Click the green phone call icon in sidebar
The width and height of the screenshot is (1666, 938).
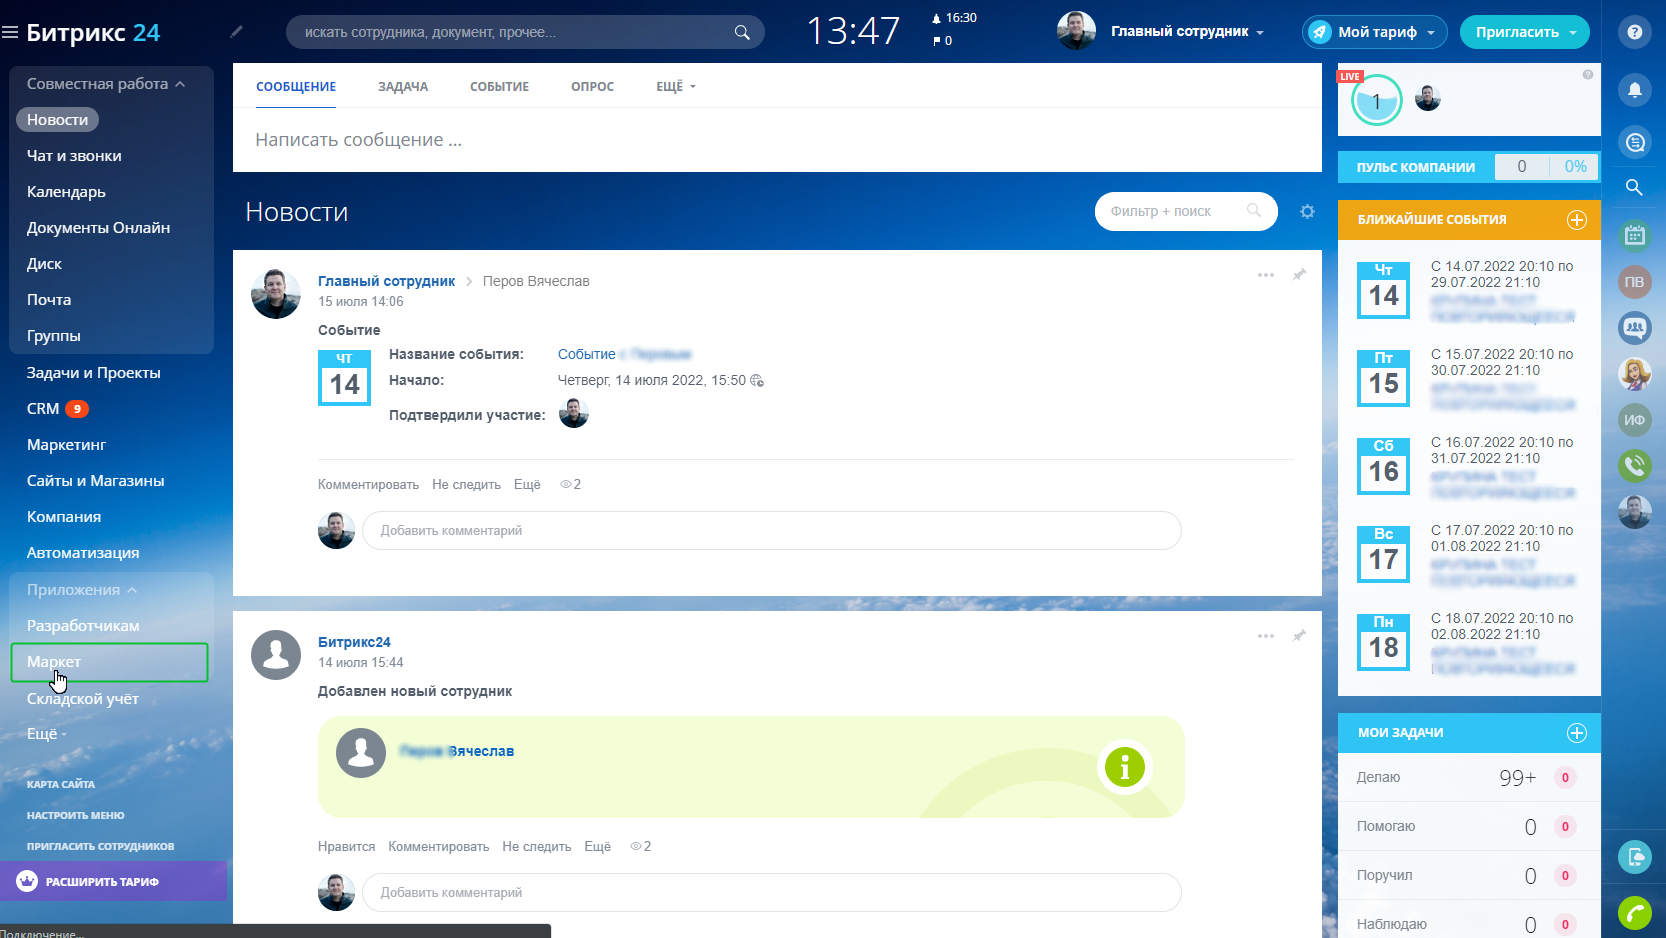(1634, 465)
